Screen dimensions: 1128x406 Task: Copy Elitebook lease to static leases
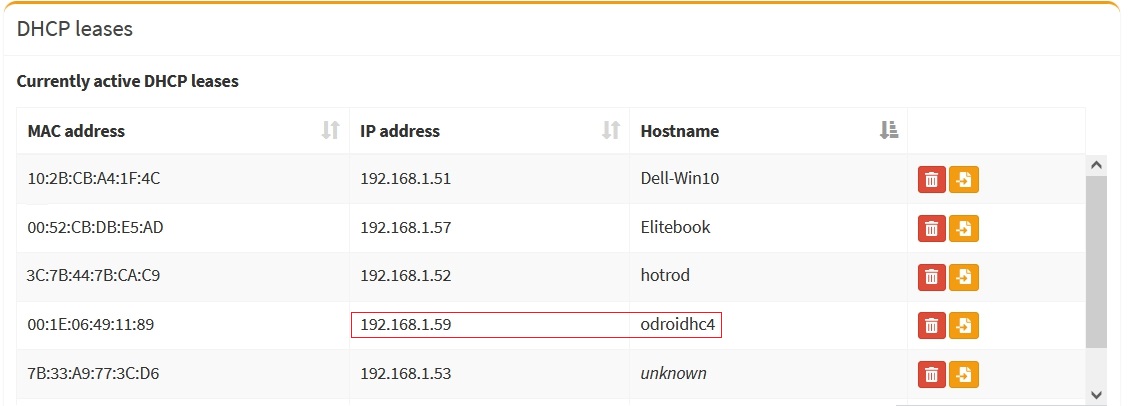(x=963, y=228)
